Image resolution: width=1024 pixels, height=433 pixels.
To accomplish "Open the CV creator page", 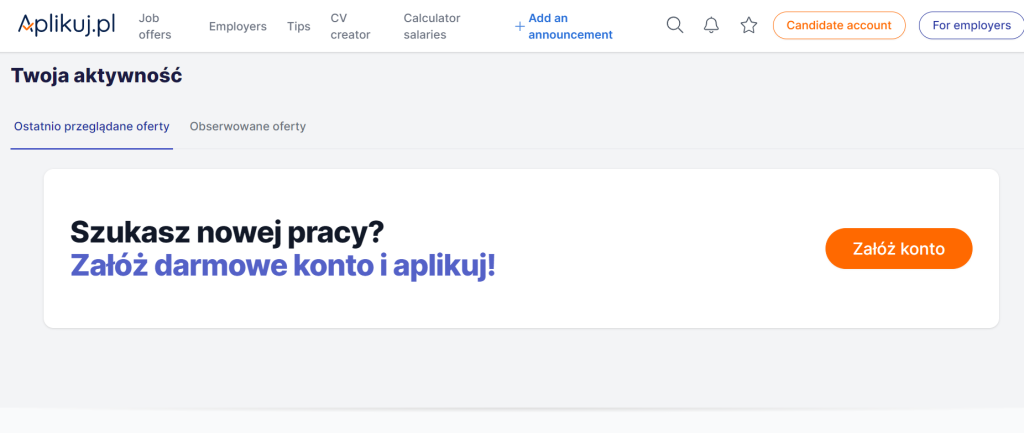I will click(x=350, y=26).
